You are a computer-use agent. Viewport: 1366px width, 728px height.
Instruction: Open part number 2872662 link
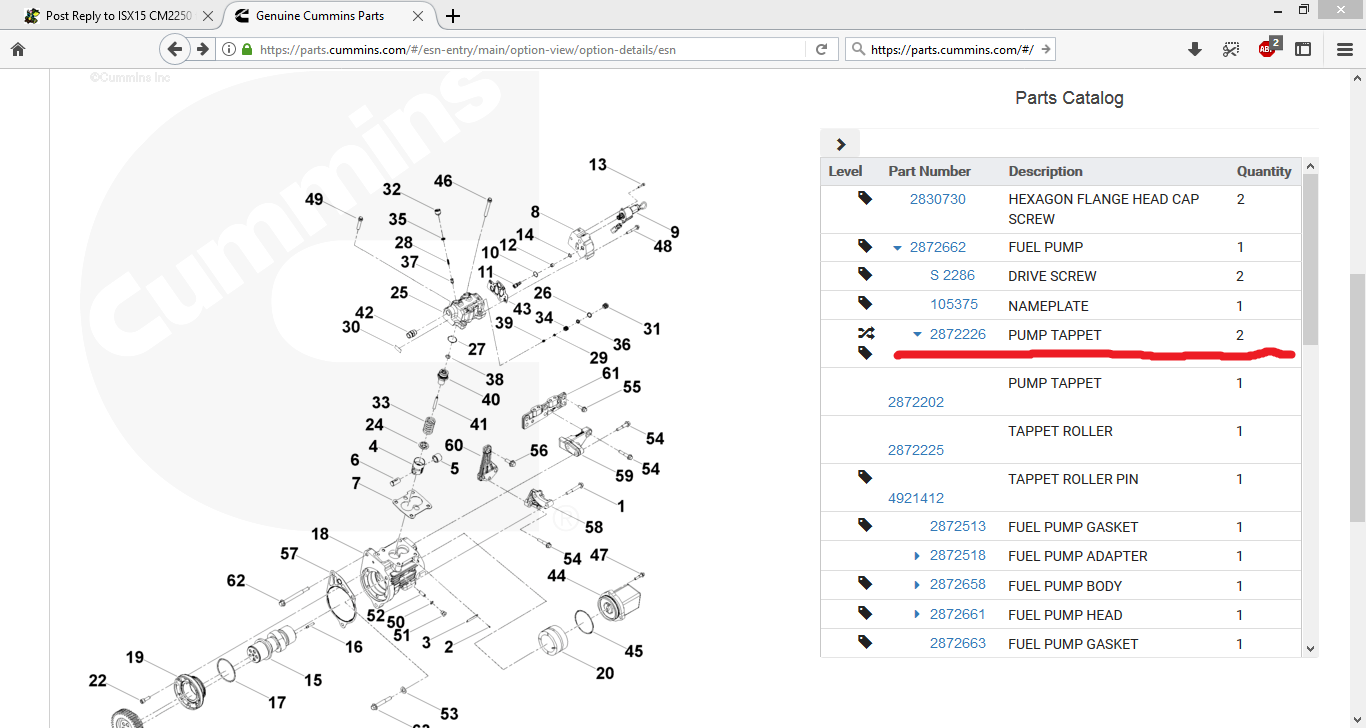pos(938,247)
